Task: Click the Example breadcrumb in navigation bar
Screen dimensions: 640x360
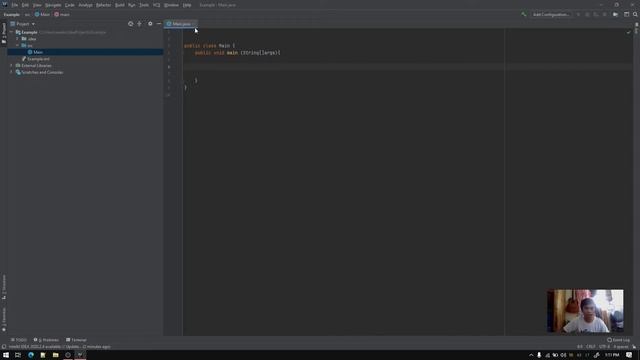Action: click(x=12, y=15)
